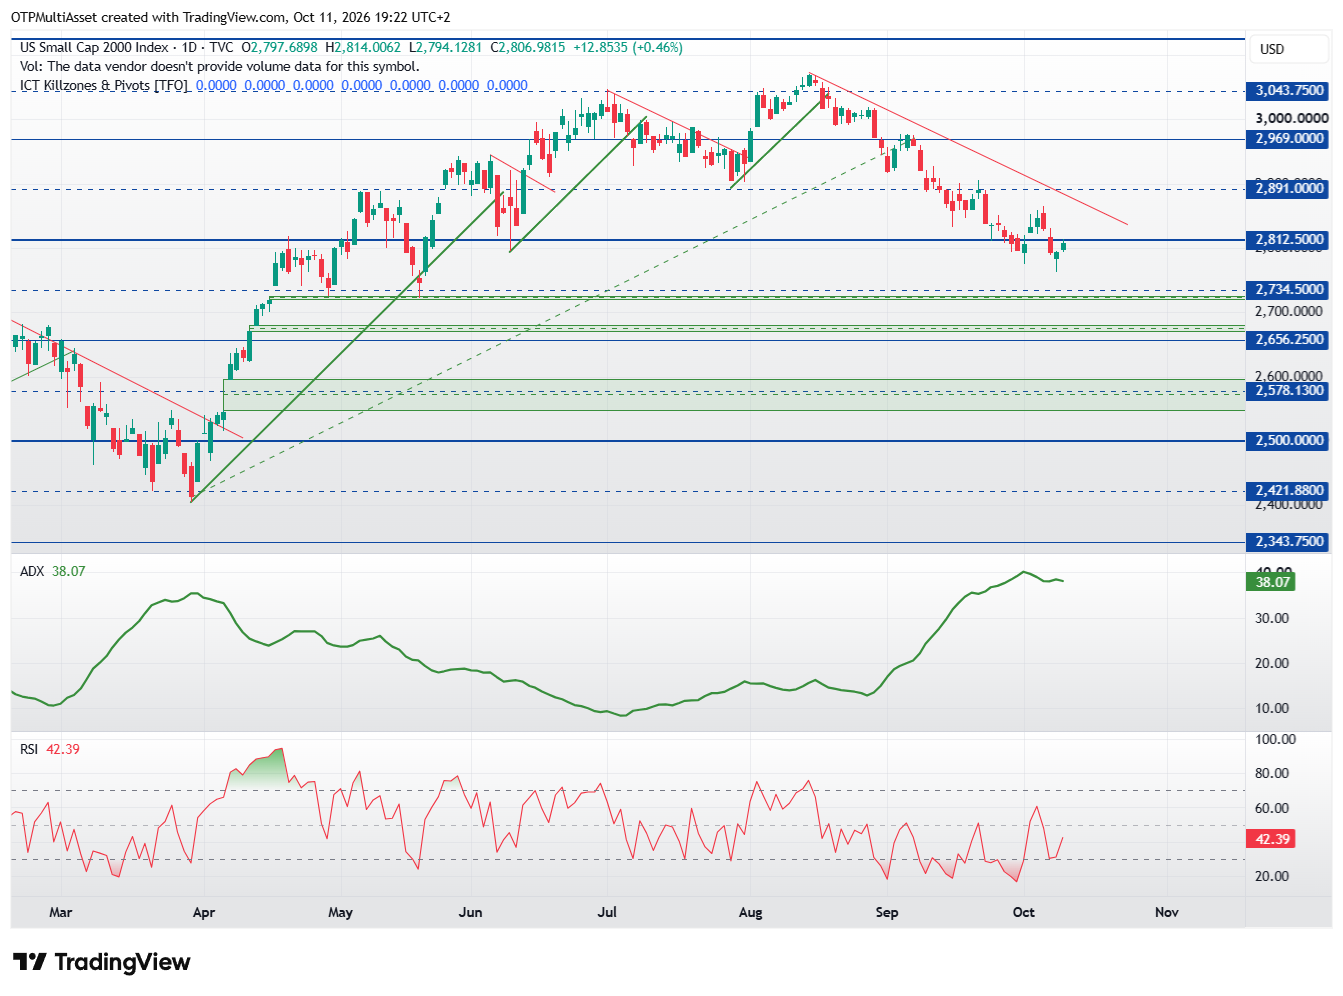Click the Vol data vendor notice text
The image size is (1343, 996).
pyautogui.click(x=219, y=66)
